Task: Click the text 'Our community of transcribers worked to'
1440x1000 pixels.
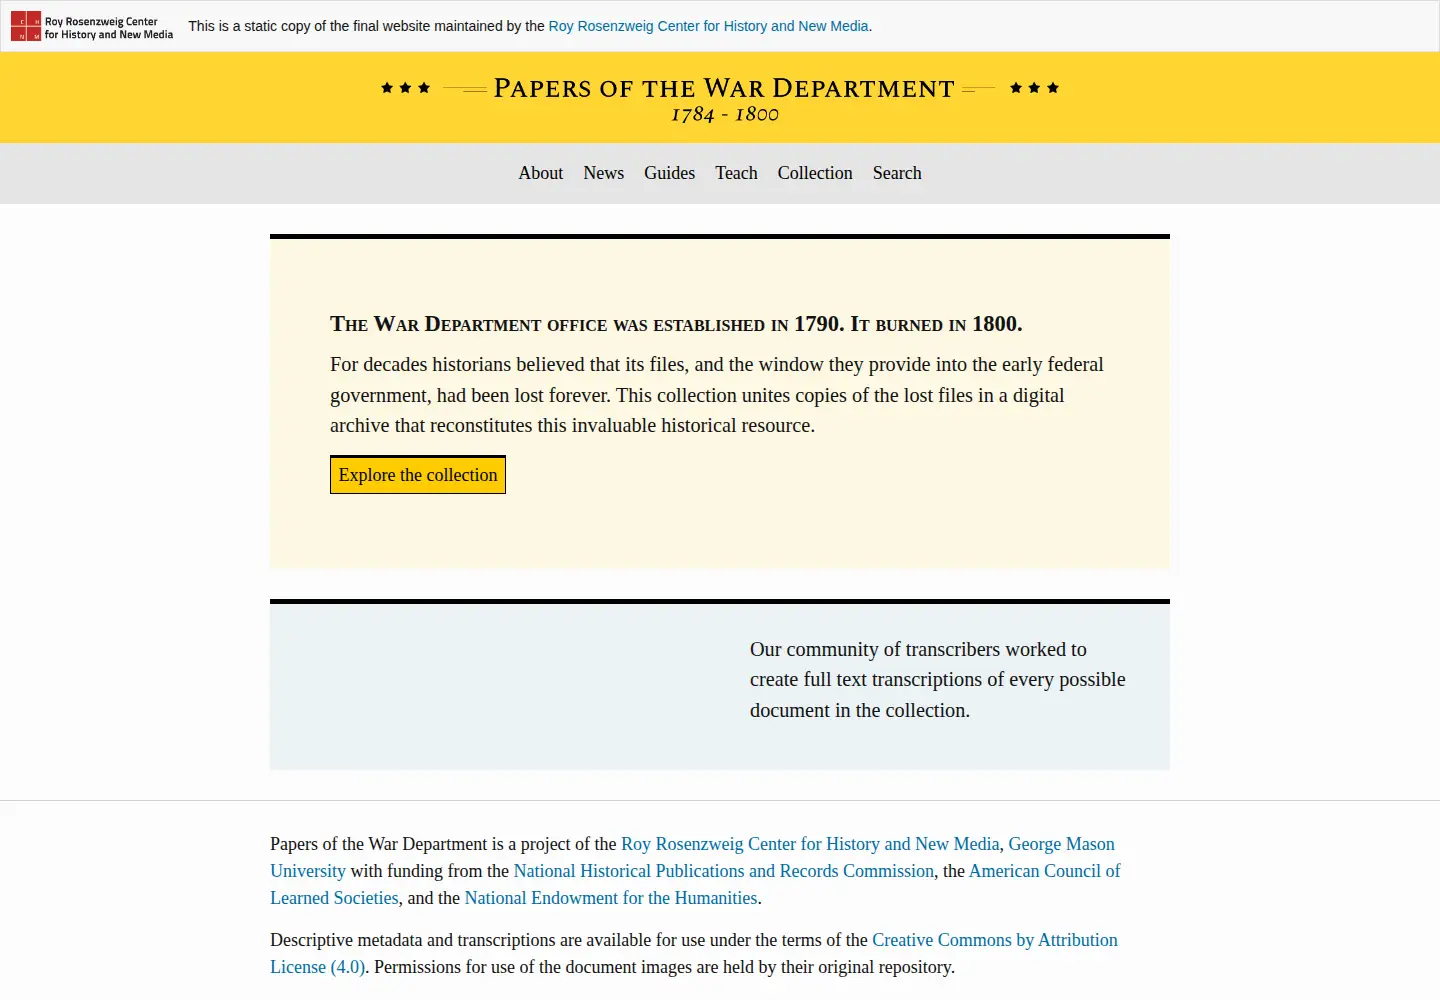Action: [x=918, y=649]
